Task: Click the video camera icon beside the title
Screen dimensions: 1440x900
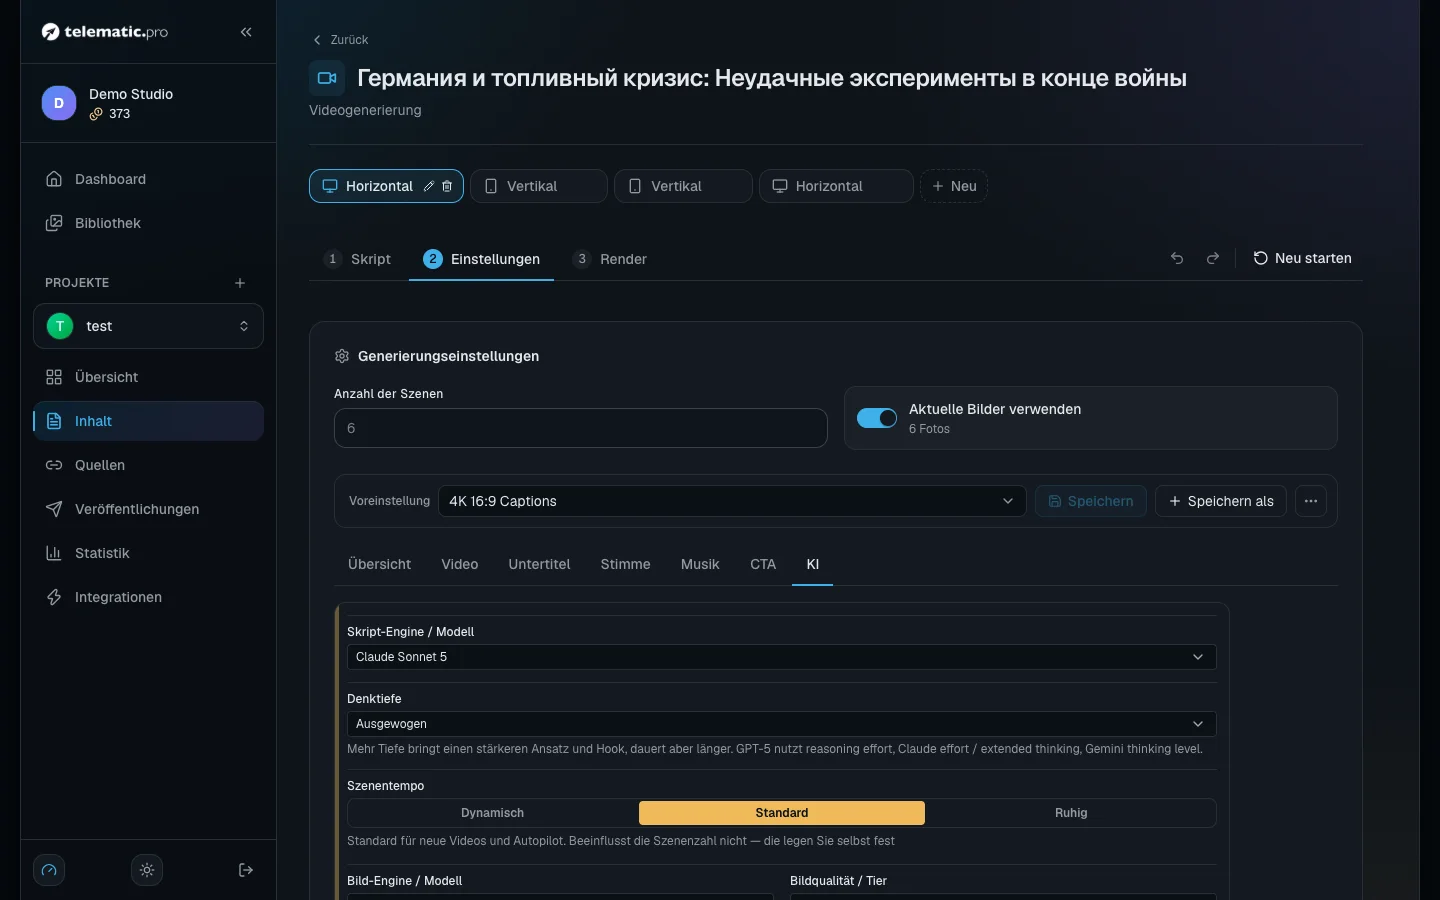Action: (327, 78)
